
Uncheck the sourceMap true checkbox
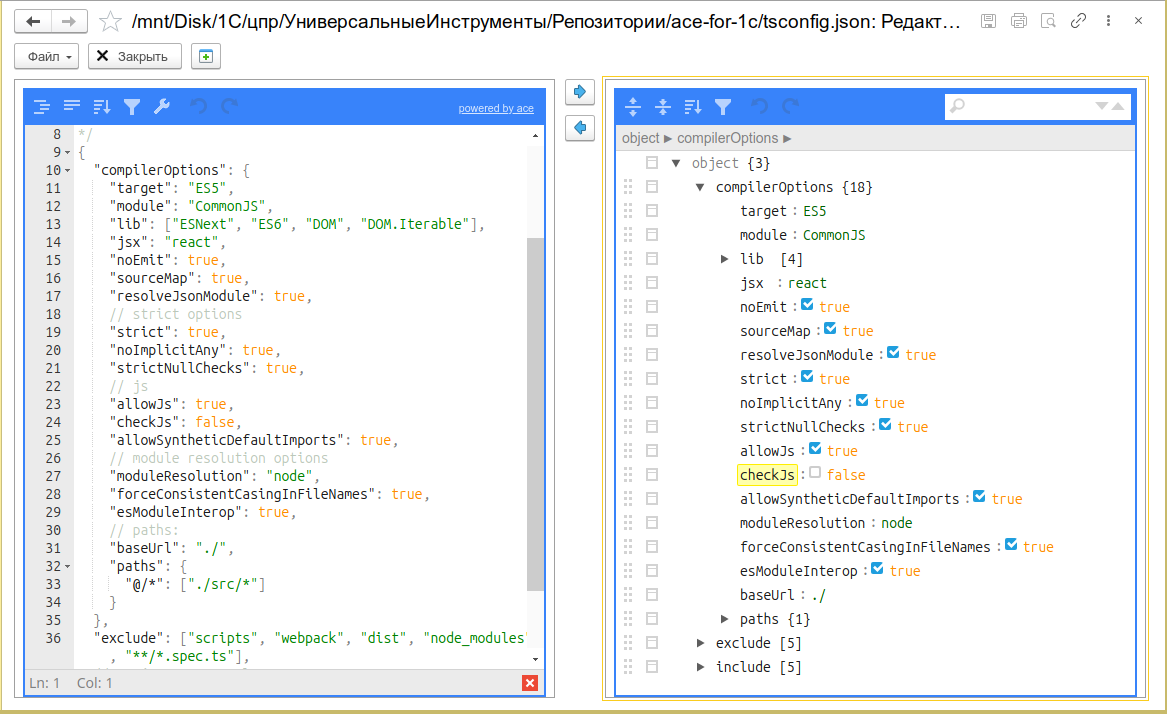(x=831, y=328)
